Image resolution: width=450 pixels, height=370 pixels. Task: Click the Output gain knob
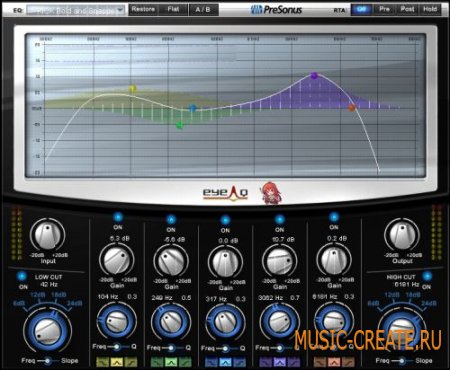pos(402,235)
